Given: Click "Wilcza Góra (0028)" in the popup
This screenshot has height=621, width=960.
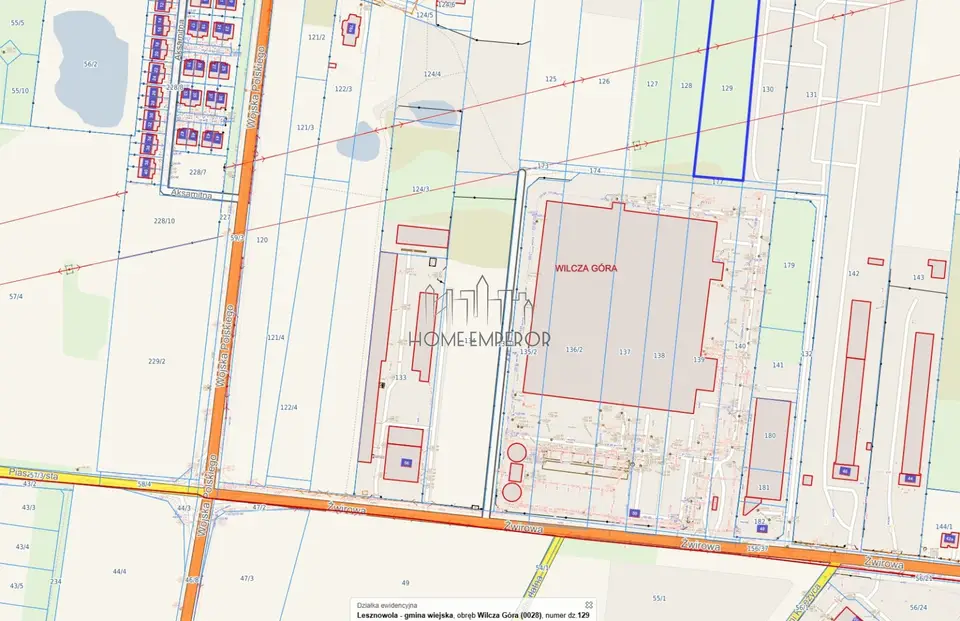Looking at the screenshot, I should coord(509,615).
